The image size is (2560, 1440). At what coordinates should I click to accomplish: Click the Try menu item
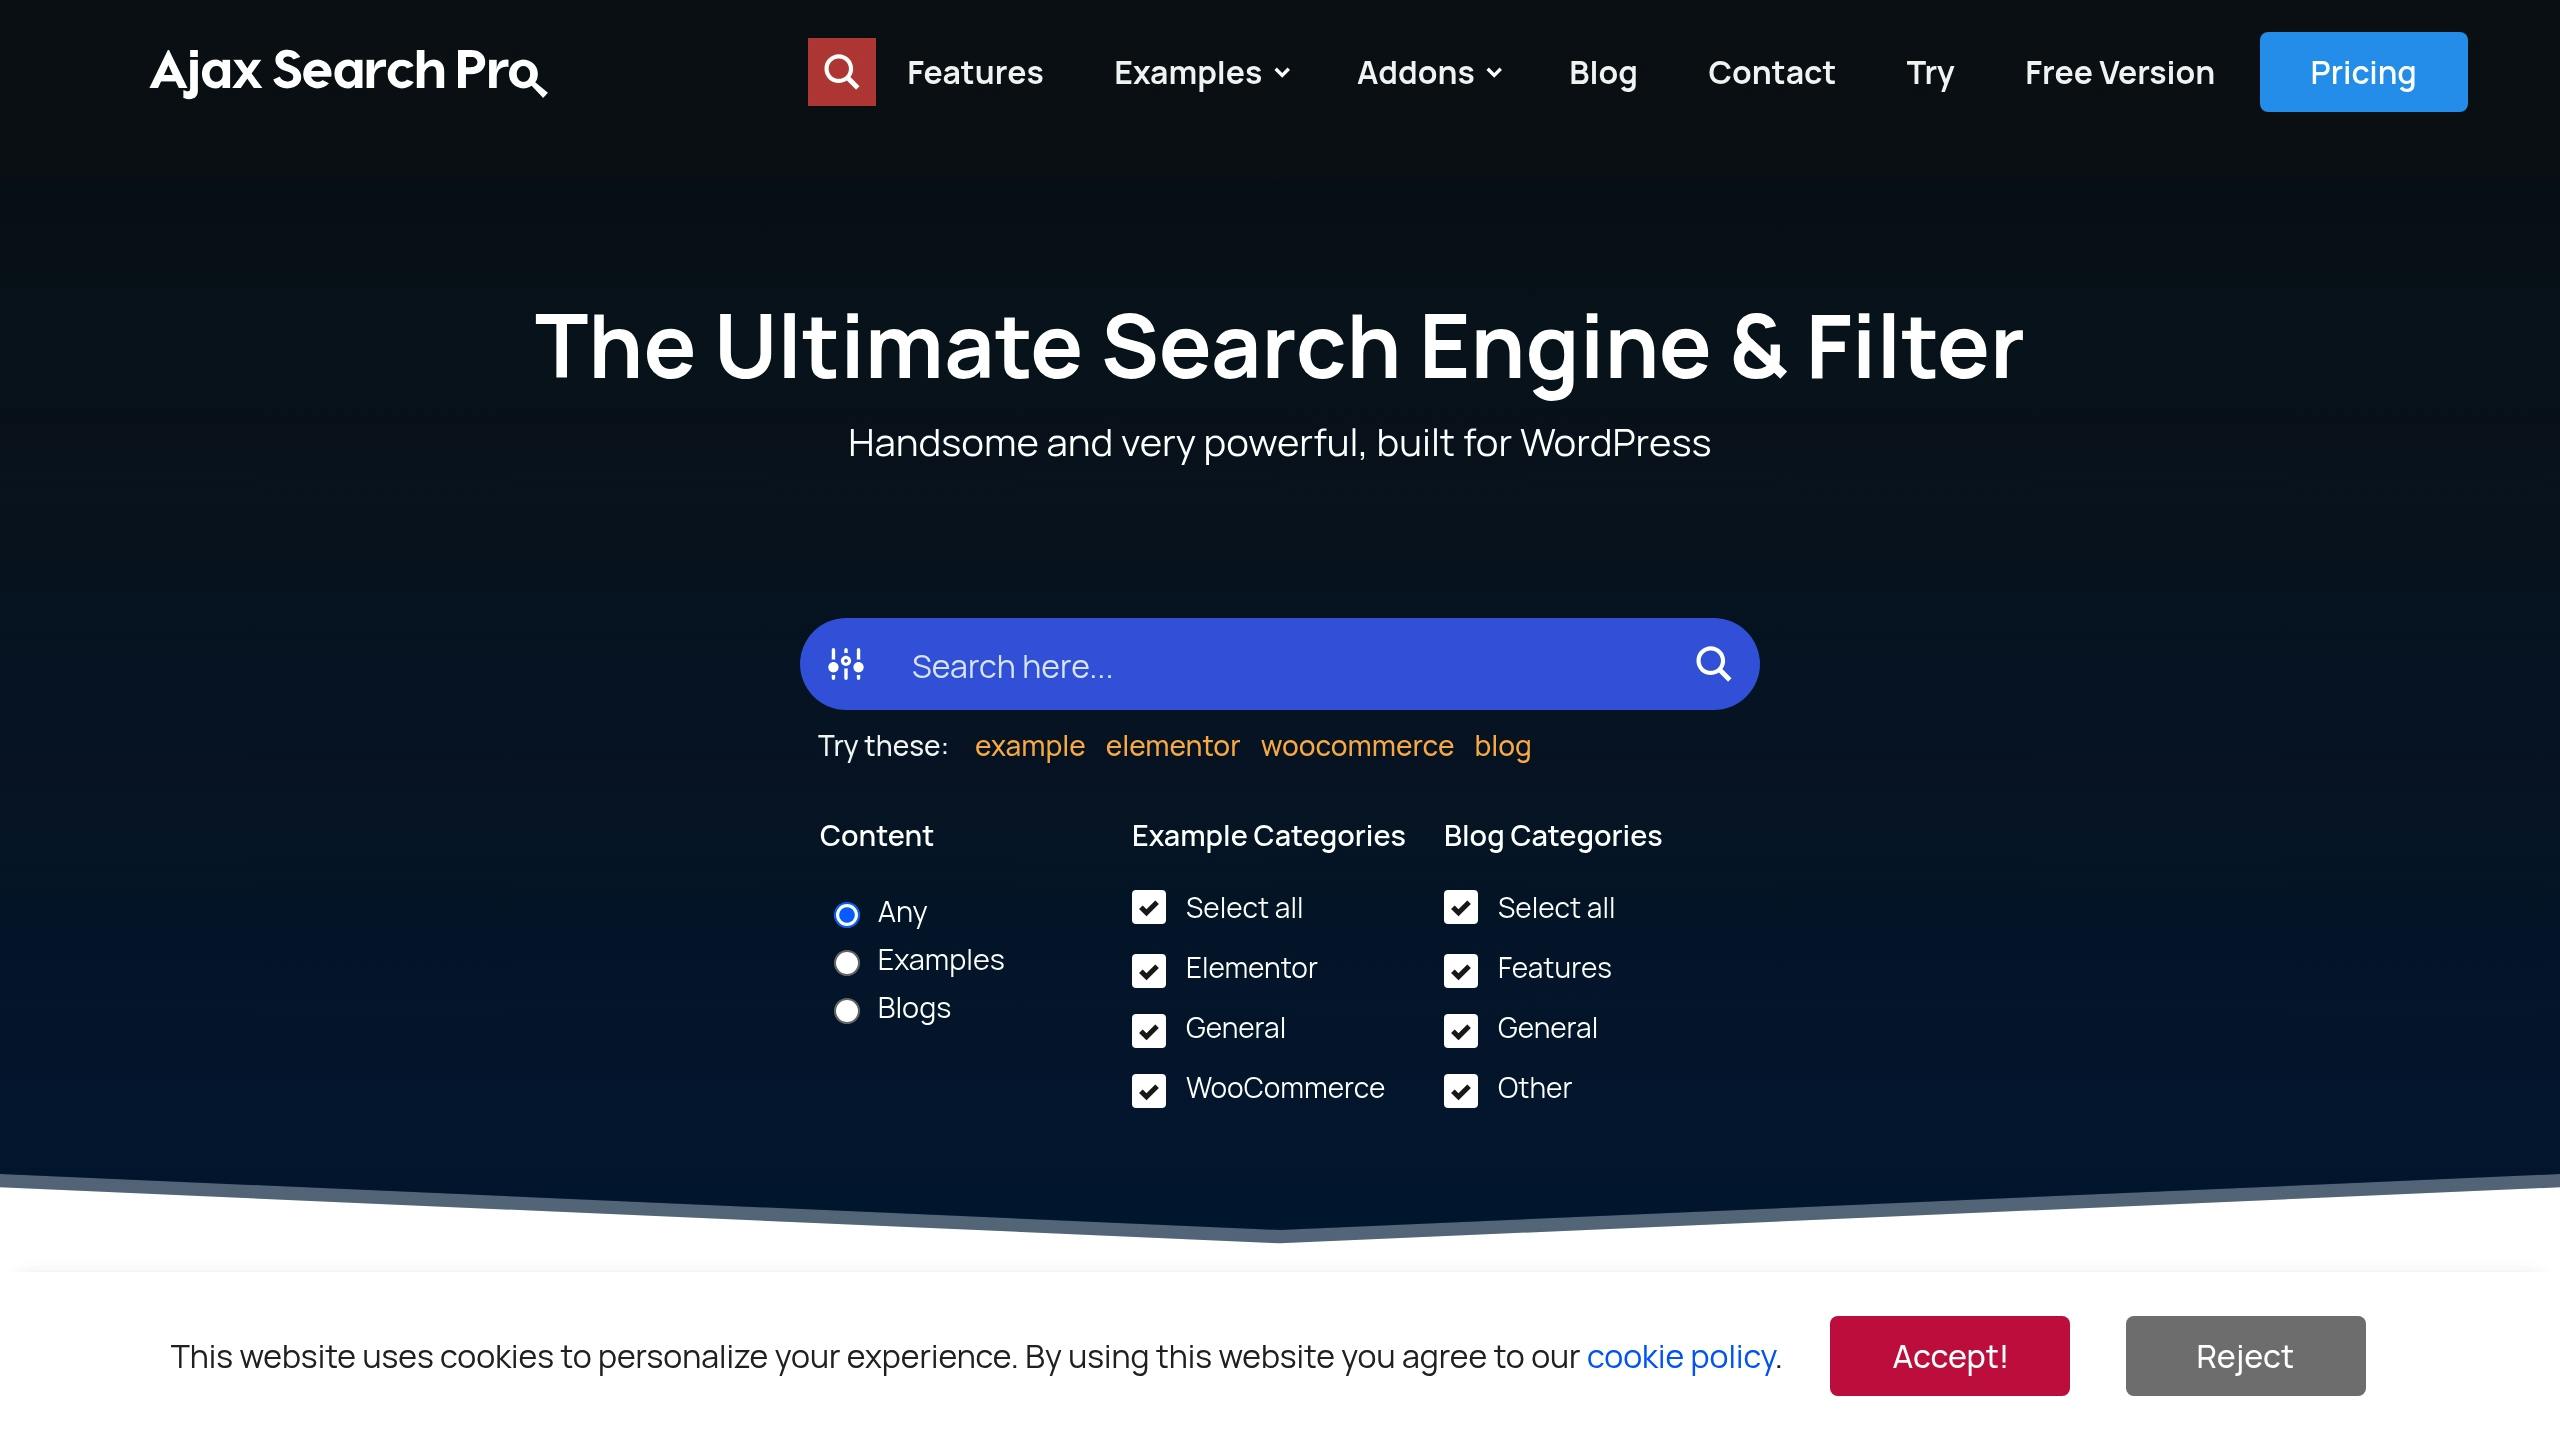(x=1930, y=72)
